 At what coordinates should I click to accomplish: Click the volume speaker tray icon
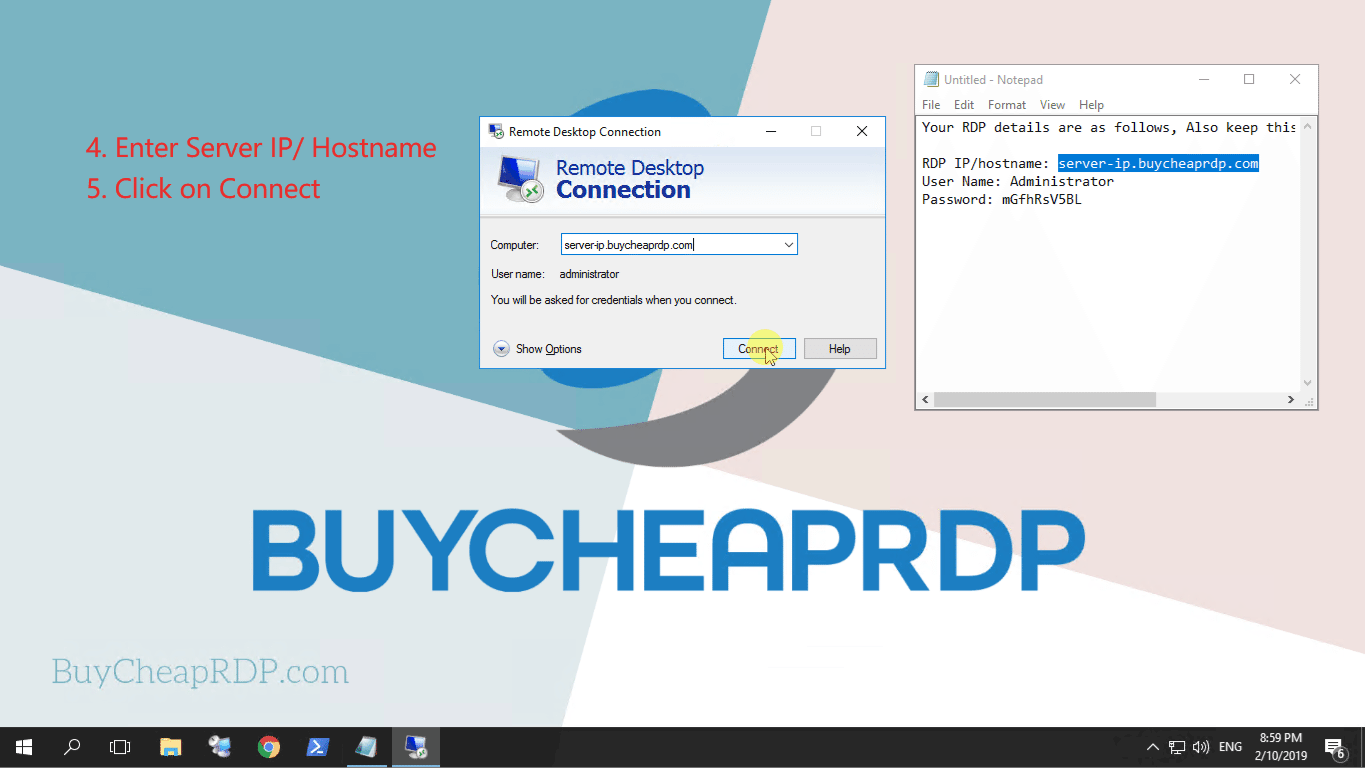1201,747
